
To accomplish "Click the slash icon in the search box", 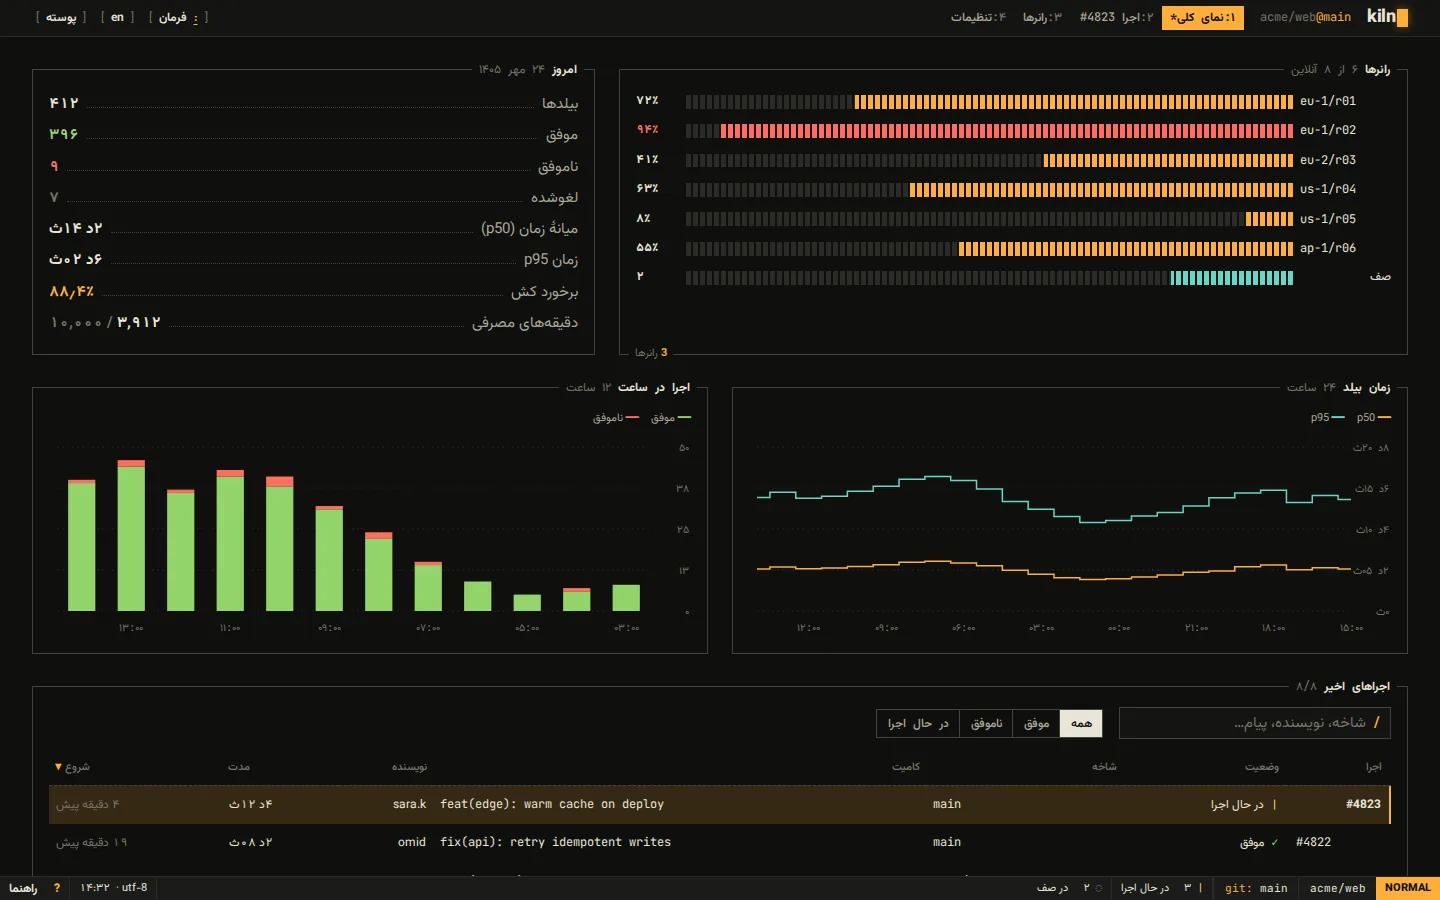I will click(x=1376, y=722).
